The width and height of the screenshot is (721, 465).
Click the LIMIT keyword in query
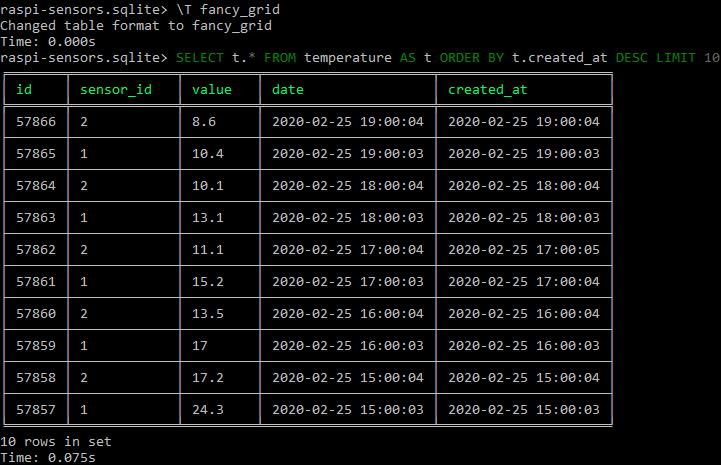click(675, 57)
